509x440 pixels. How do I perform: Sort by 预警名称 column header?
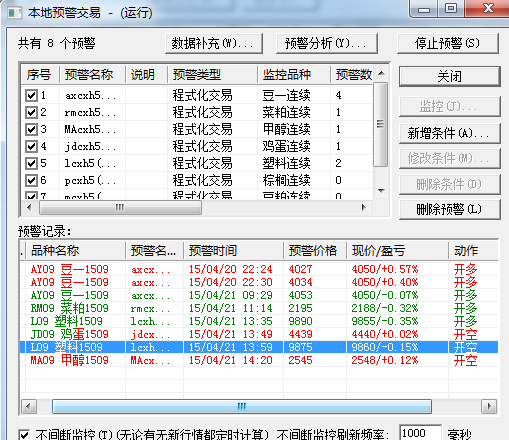pos(92,74)
